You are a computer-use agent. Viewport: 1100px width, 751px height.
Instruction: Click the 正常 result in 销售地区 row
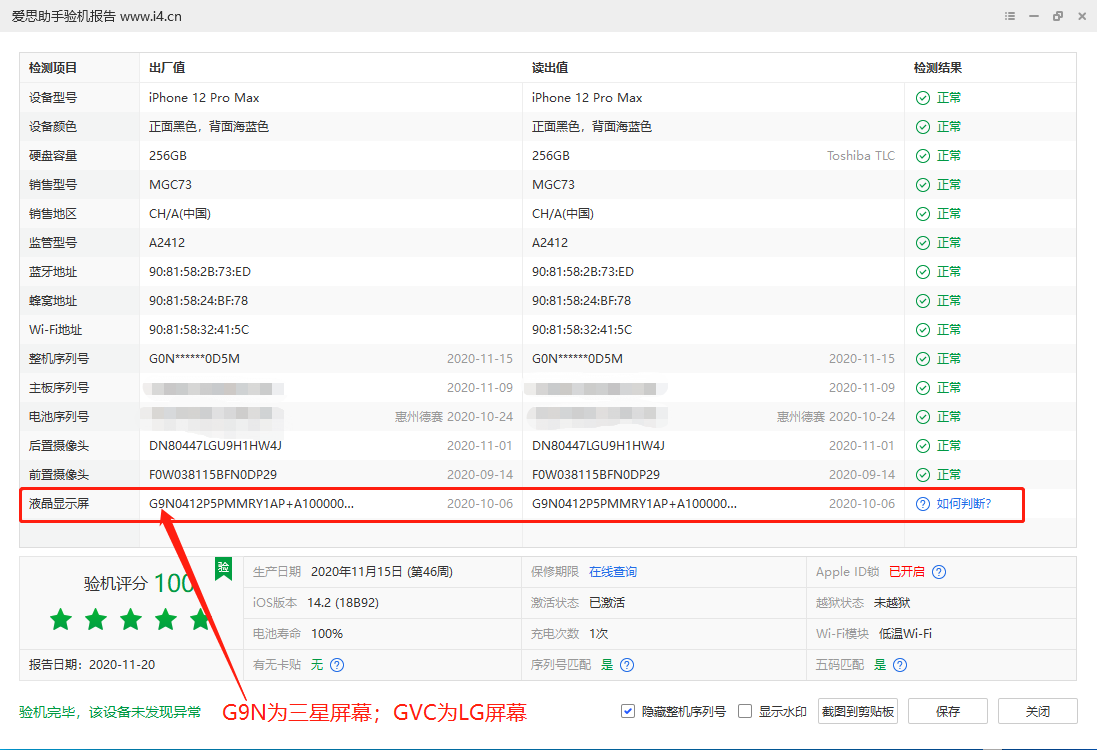click(x=949, y=214)
